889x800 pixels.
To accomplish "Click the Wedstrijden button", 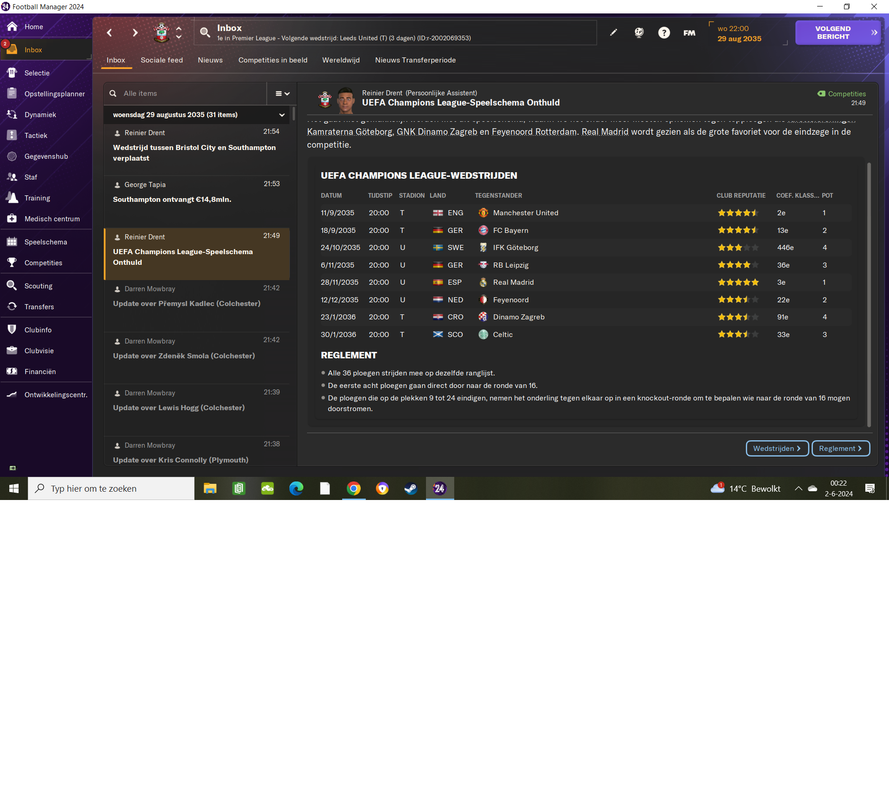I will [777, 448].
